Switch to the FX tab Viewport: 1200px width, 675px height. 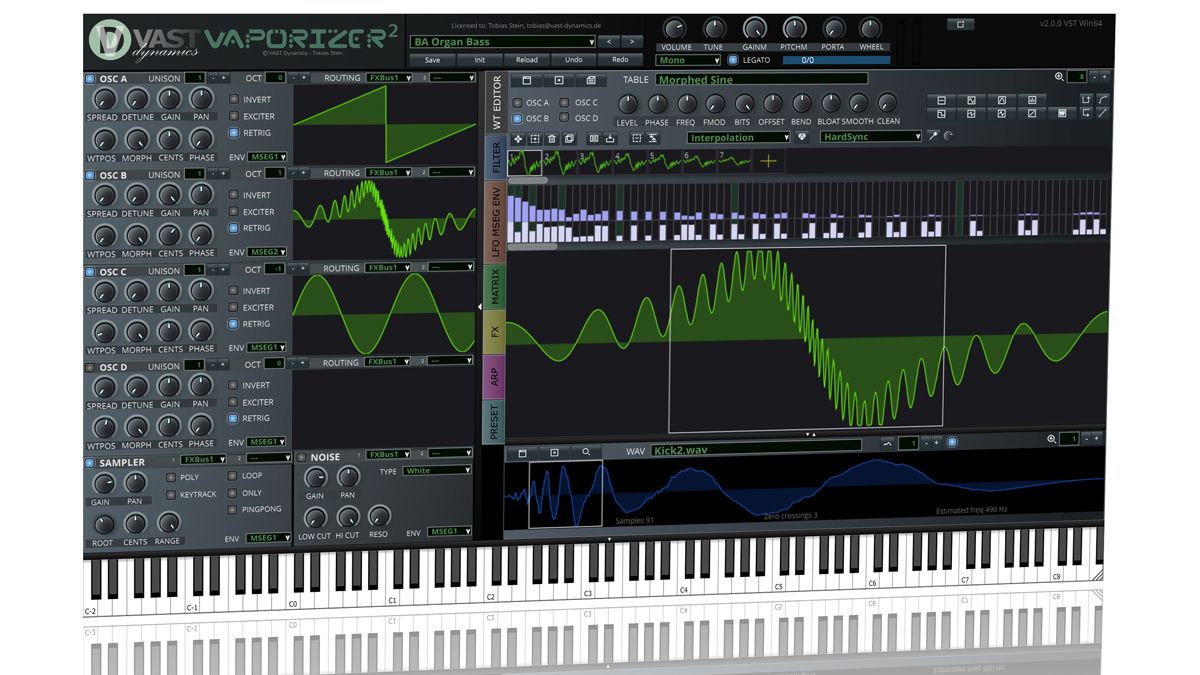pyautogui.click(x=494, y=330)
